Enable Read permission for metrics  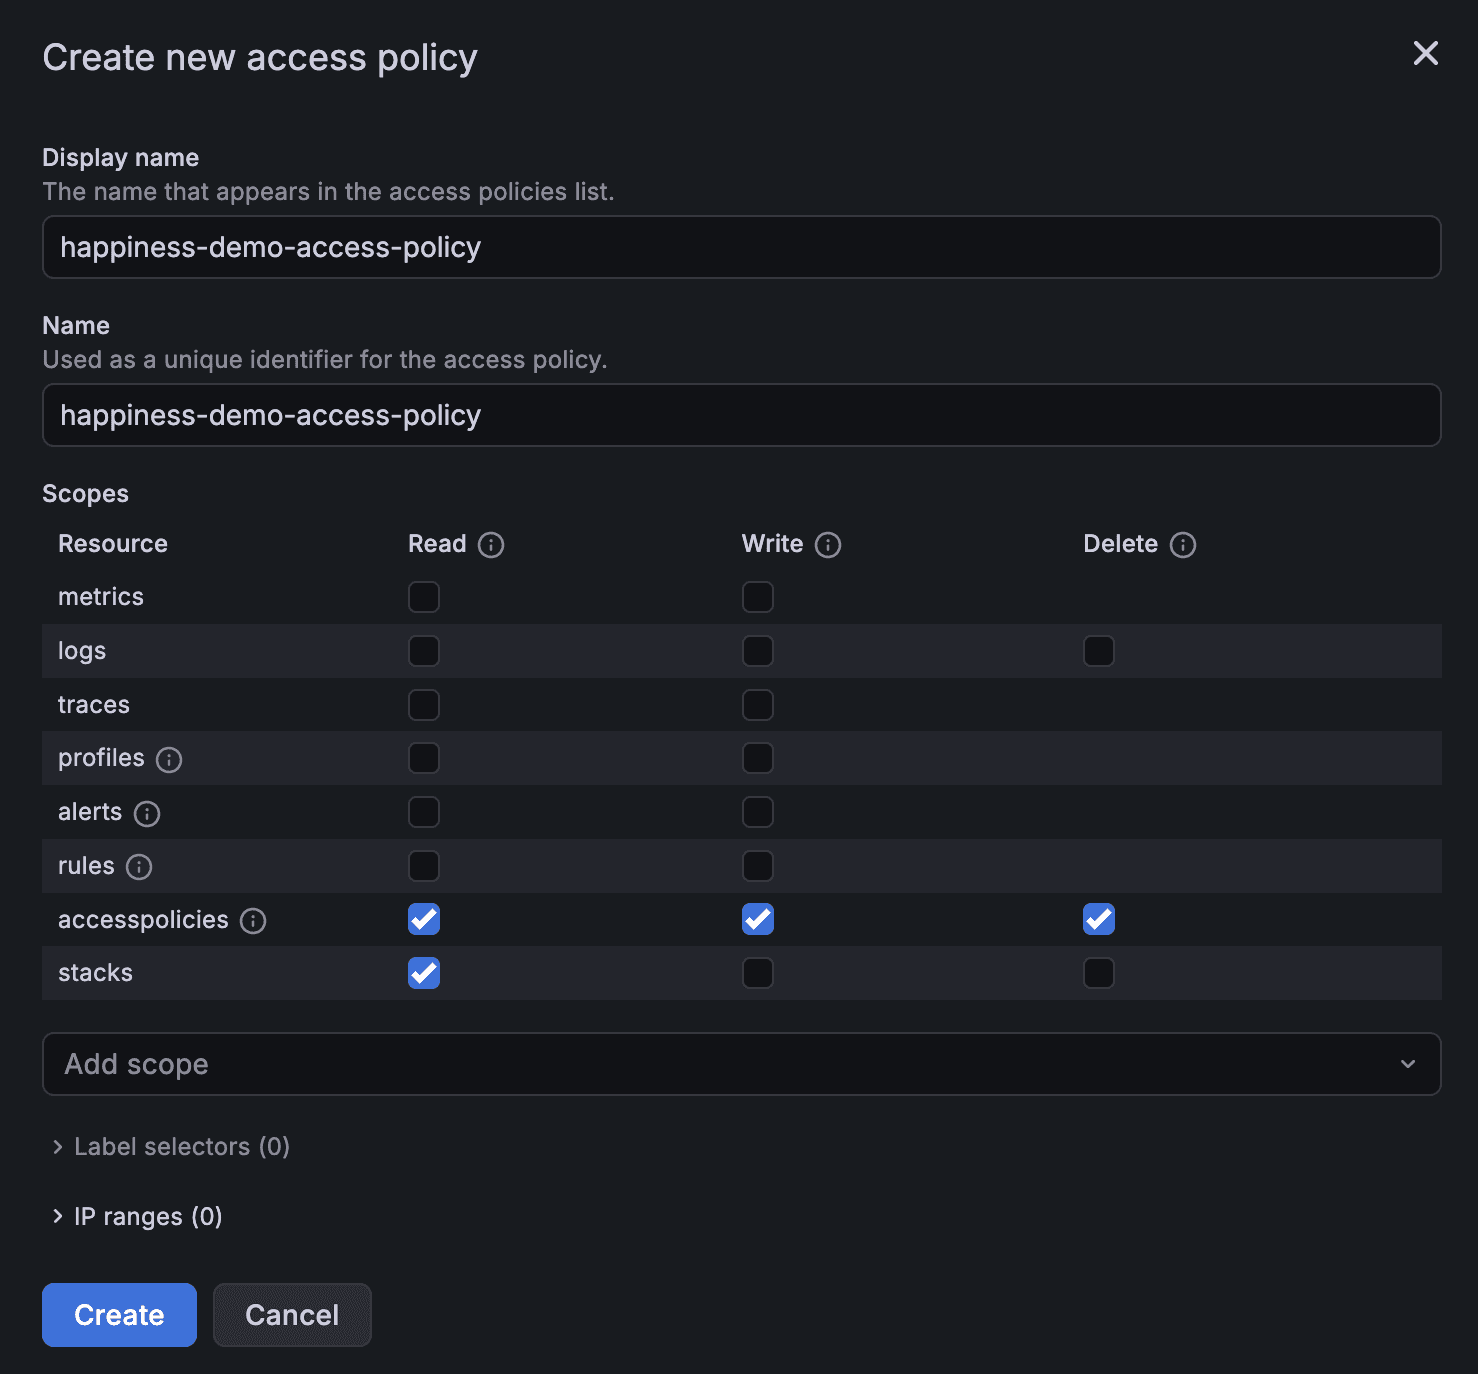coord(423,596)
